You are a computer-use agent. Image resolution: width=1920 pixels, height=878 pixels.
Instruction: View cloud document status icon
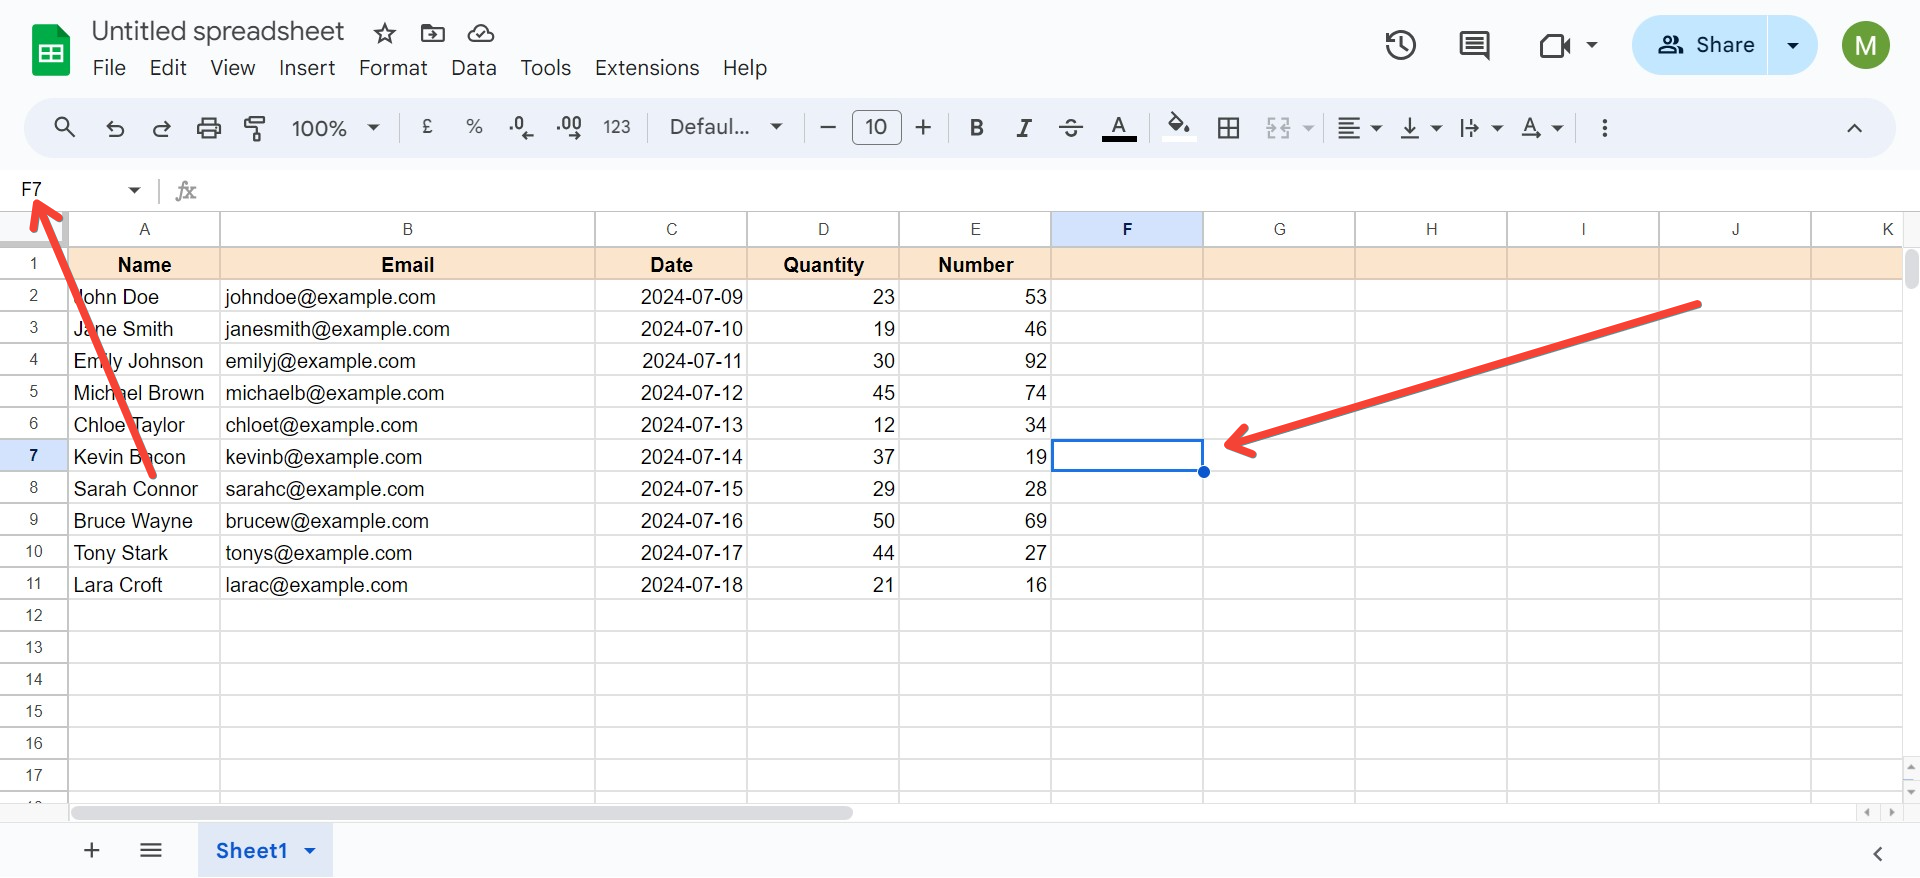click(x=481, y=34)
